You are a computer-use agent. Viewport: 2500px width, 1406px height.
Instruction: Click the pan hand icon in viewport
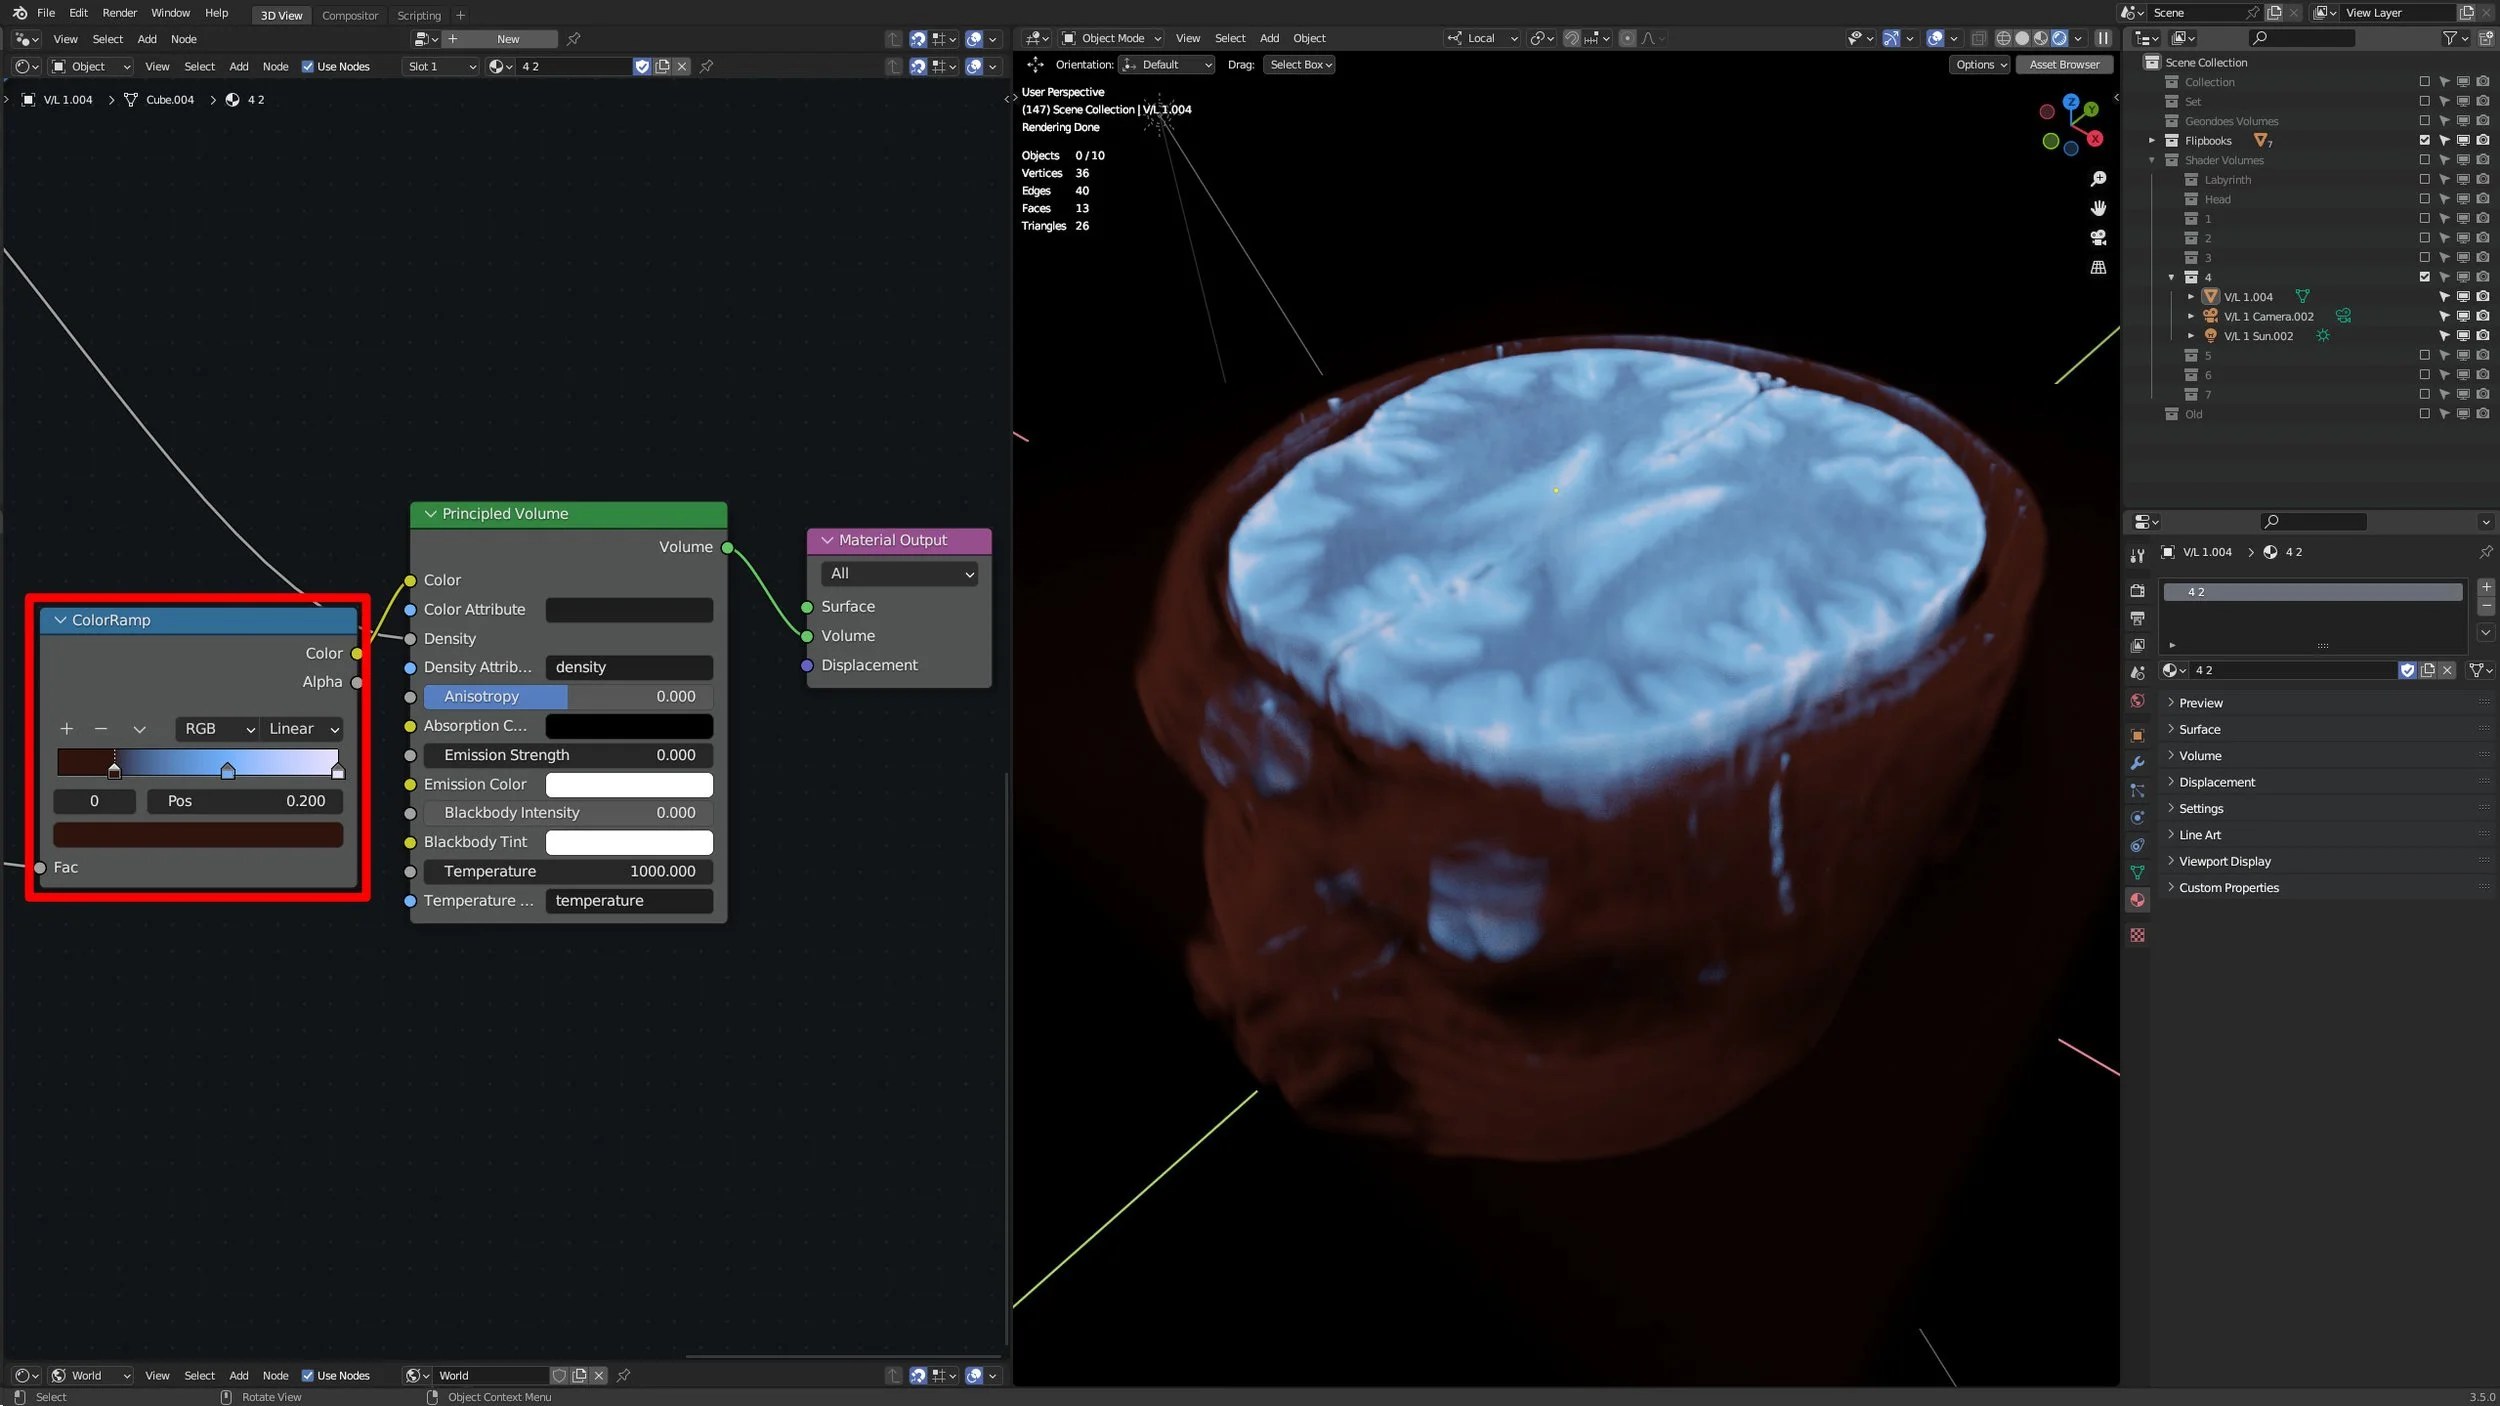[2098, 208]
